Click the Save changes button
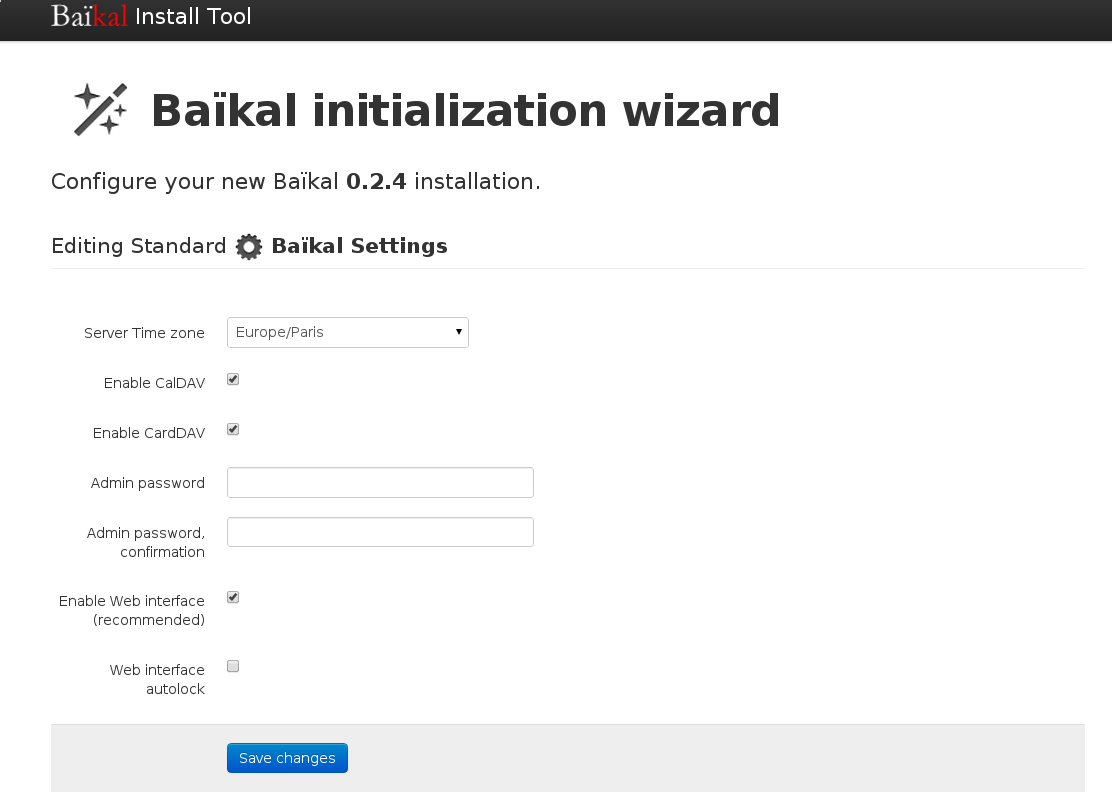This screenshot has height=811, width=1112. [x=287, y=758]
